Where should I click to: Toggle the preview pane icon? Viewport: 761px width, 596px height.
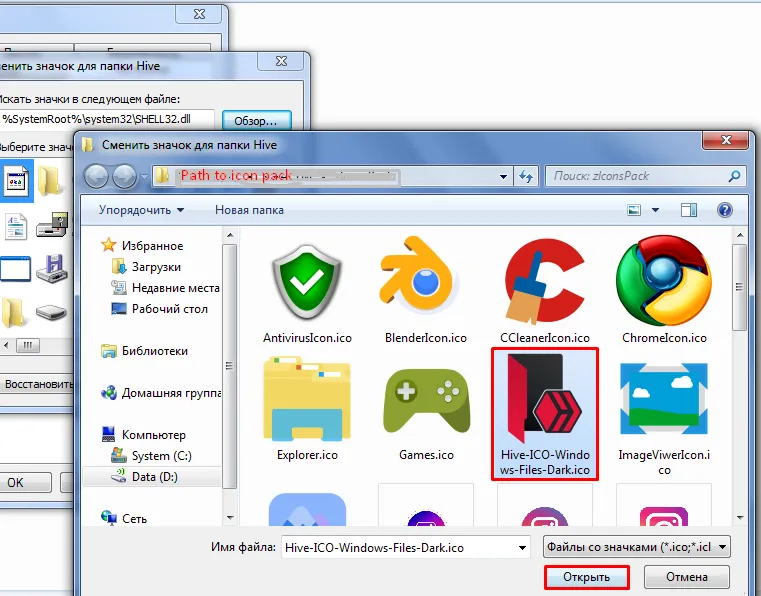[689, 210]
